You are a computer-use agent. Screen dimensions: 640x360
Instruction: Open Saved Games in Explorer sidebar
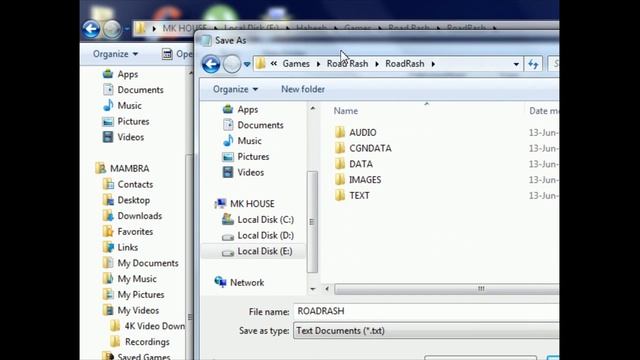click(x=136, y=356)
